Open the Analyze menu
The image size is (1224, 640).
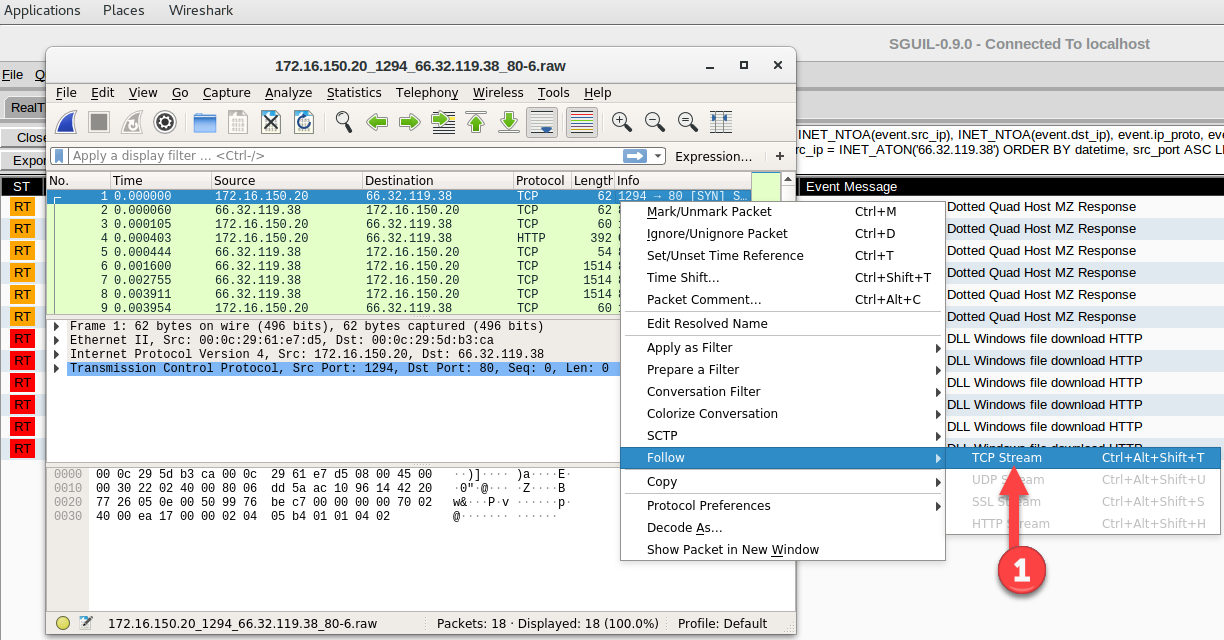pyautogui.click(x=289, y=93)
